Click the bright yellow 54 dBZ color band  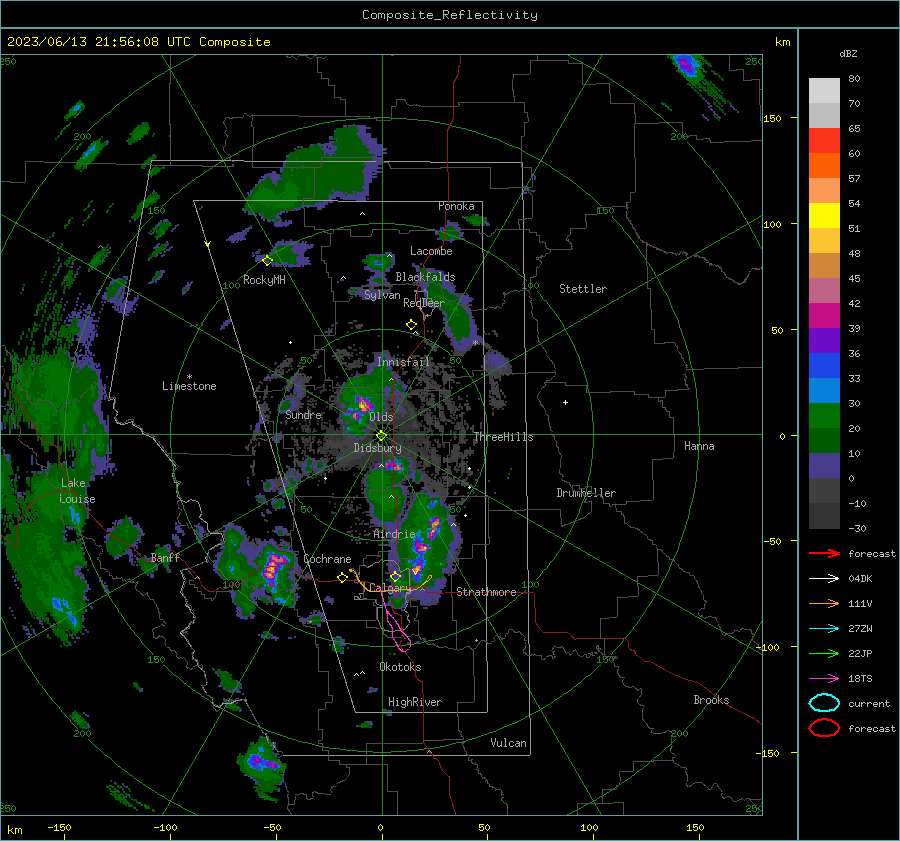click(x=824, y=215)
